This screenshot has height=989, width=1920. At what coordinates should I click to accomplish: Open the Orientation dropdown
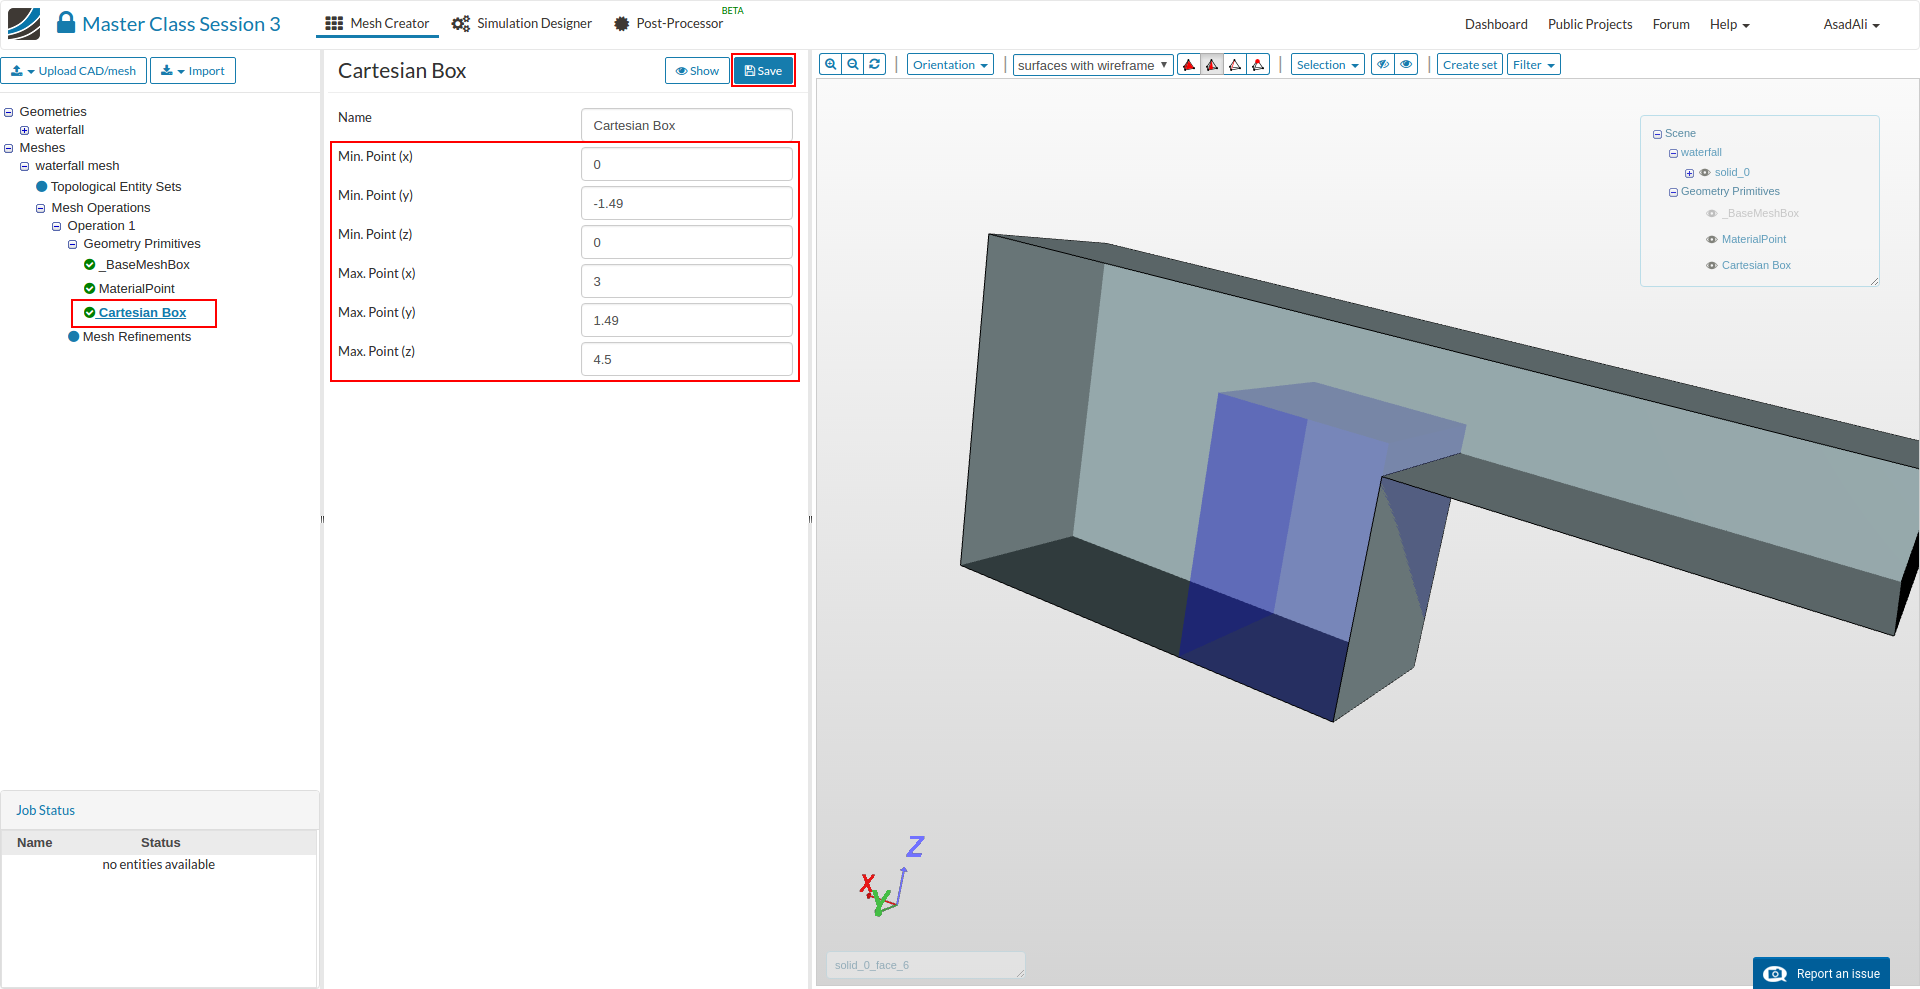coord(950,65)
